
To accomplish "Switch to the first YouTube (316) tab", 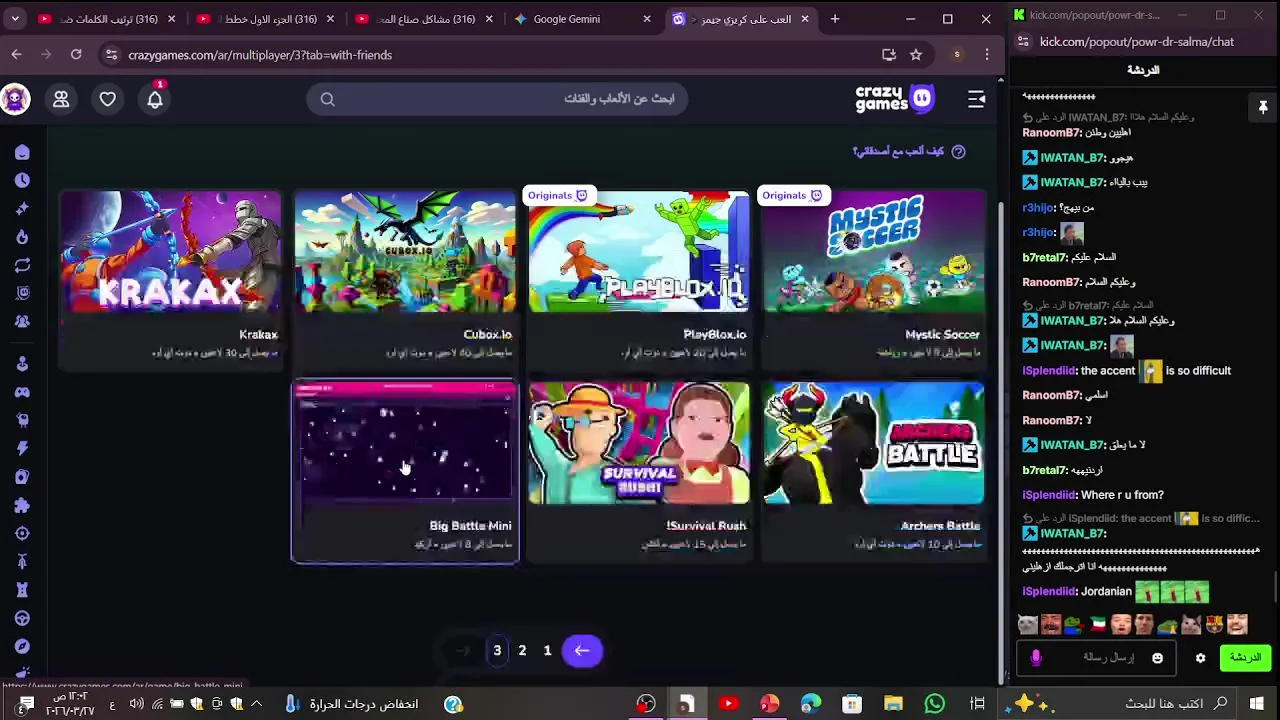I will [x=104, y=19].
